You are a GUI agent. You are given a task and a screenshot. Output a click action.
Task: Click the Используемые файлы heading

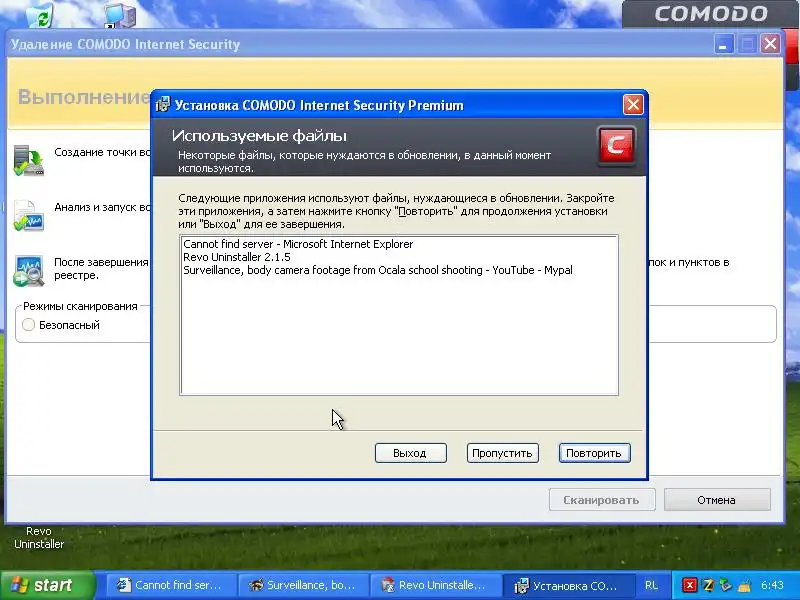click(259, 136)
